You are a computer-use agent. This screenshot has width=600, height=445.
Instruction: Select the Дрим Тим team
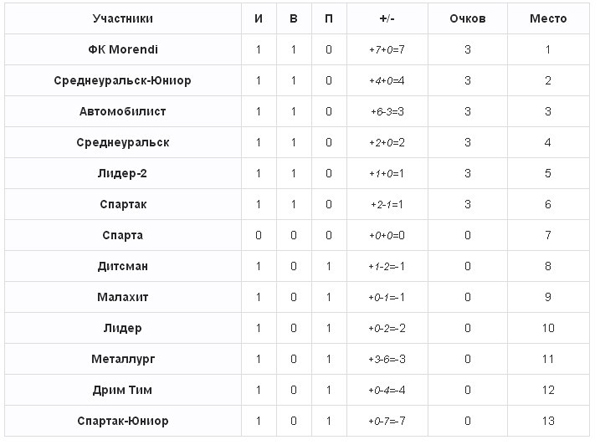tap(122, 390)
